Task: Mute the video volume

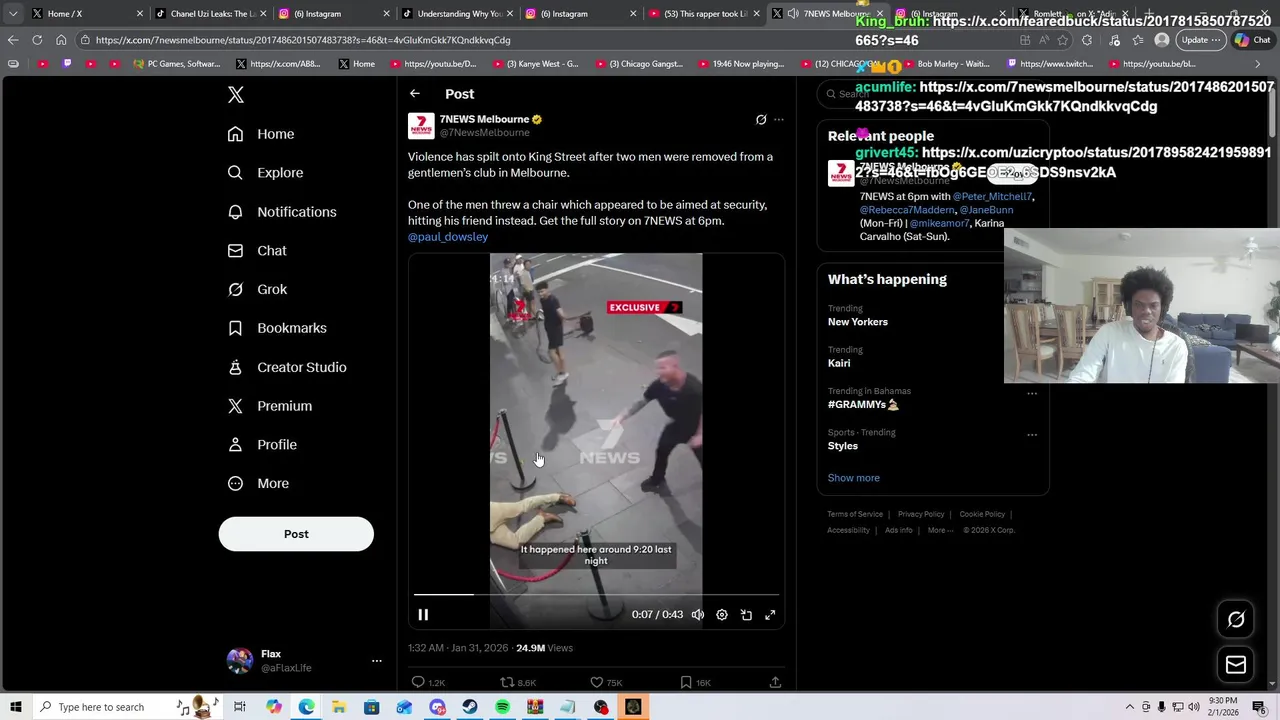Action: click(x=698, y=615)
